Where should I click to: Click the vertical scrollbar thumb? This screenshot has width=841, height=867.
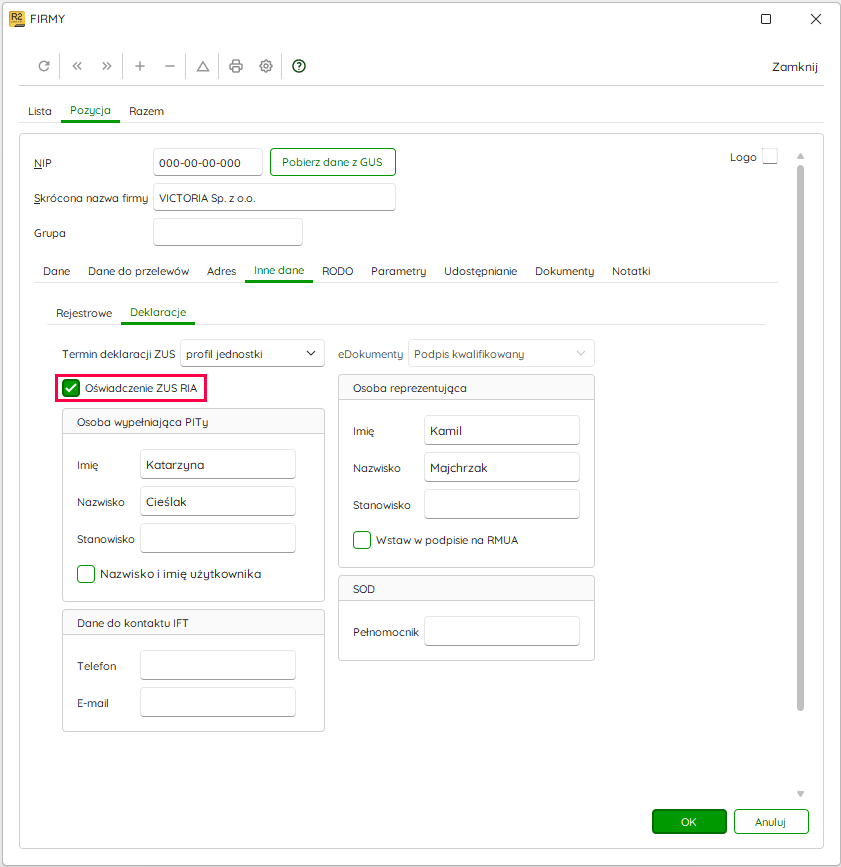pos(800,437)
